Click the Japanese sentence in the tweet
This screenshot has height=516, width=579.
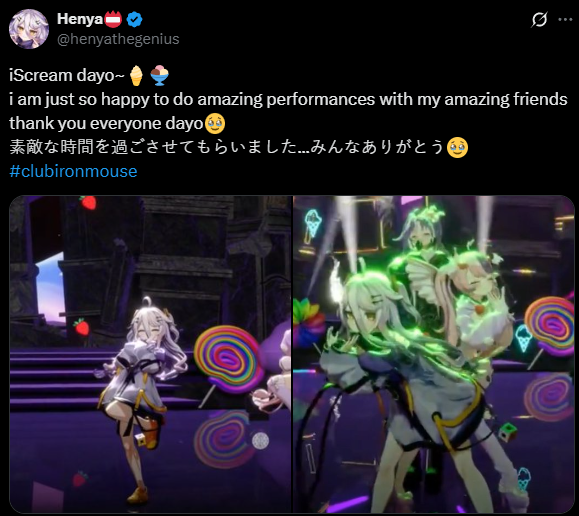tap(227, 147)
